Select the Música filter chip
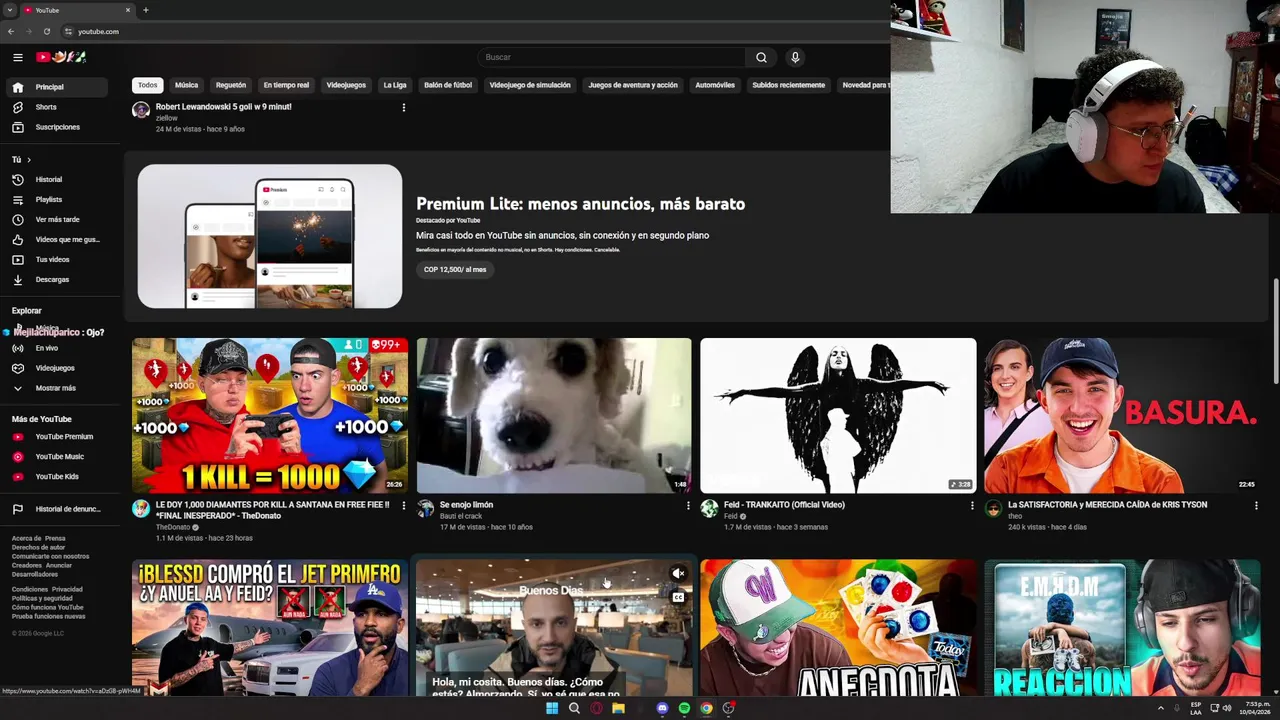 187,85
